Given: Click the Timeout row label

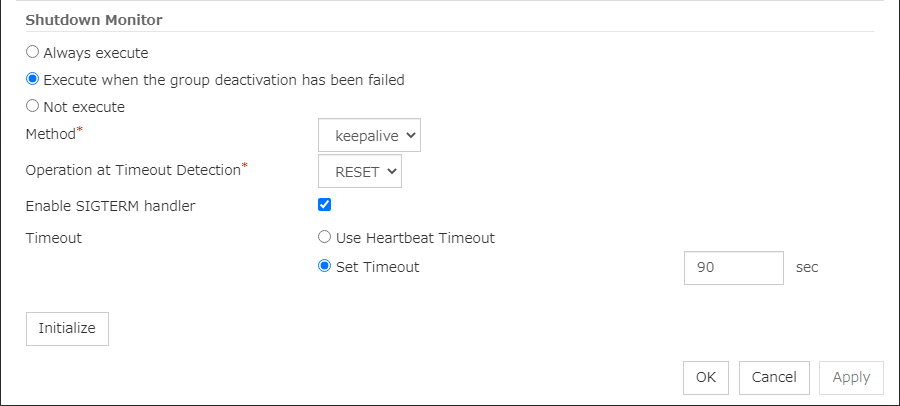Looking at the screenshot, I should [x=54, y=238].
